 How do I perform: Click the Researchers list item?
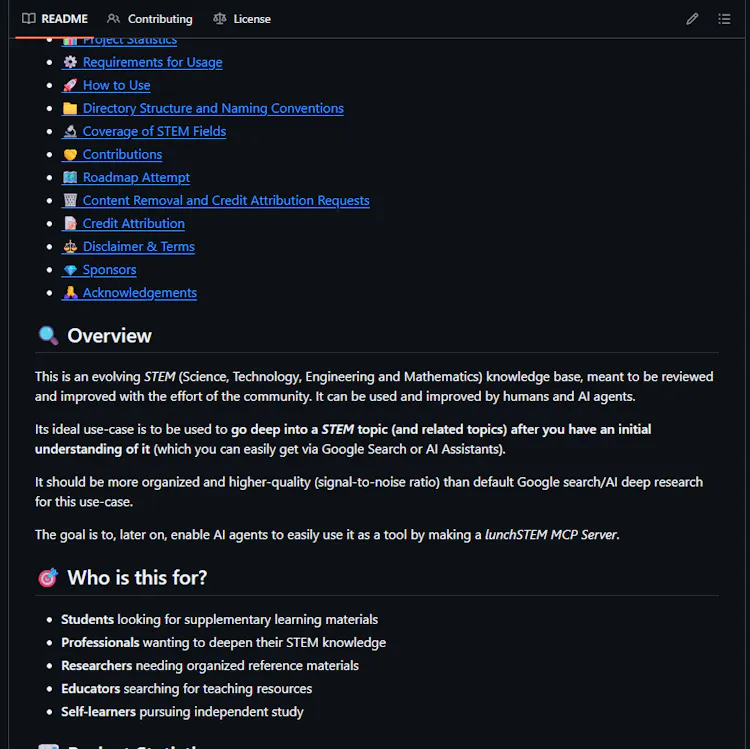pyautogui.click(x=210, y=665)
